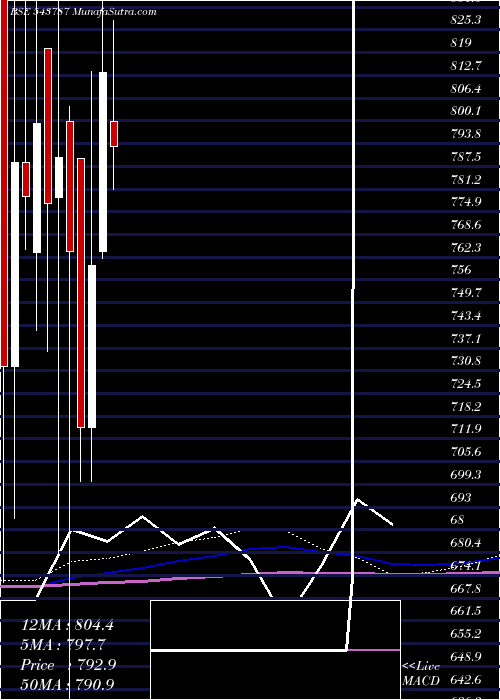This screenshot has height=700, width=500.
Task: Select the 680.4 price level label
Action: (x=466, y=543)
